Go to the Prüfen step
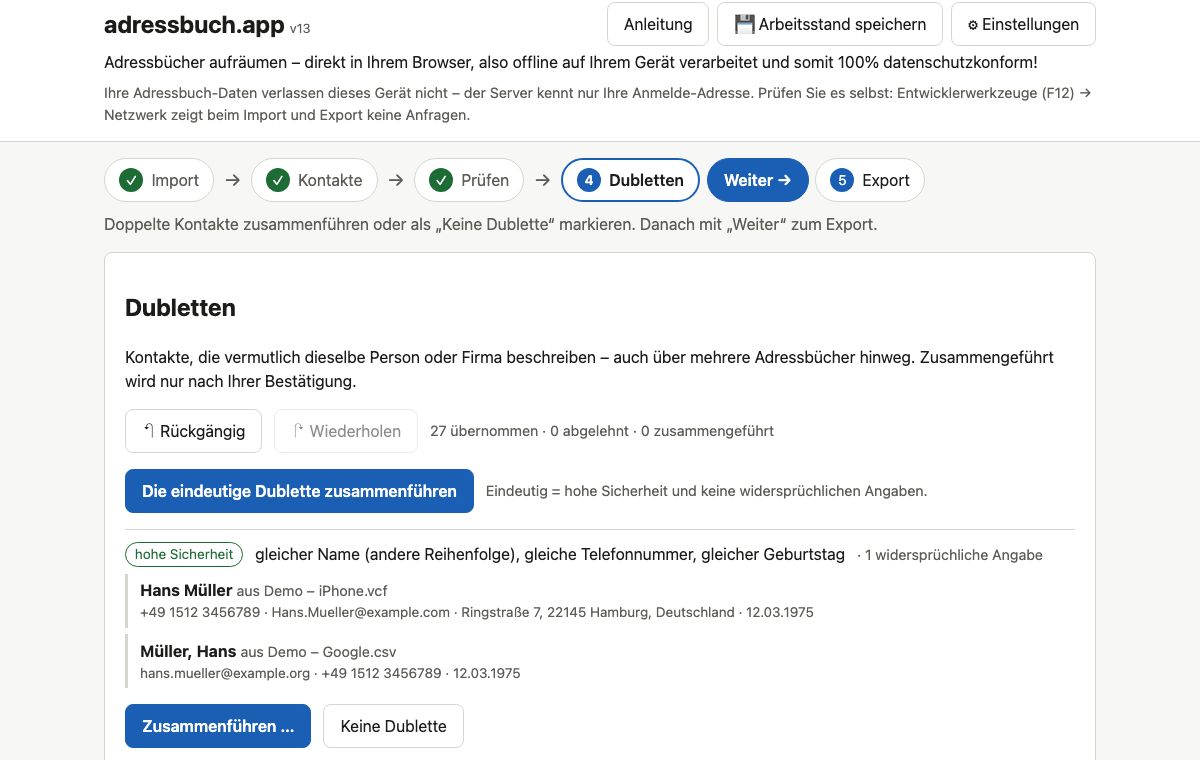This screenshot has width=1200, height=760. (469, 180)
